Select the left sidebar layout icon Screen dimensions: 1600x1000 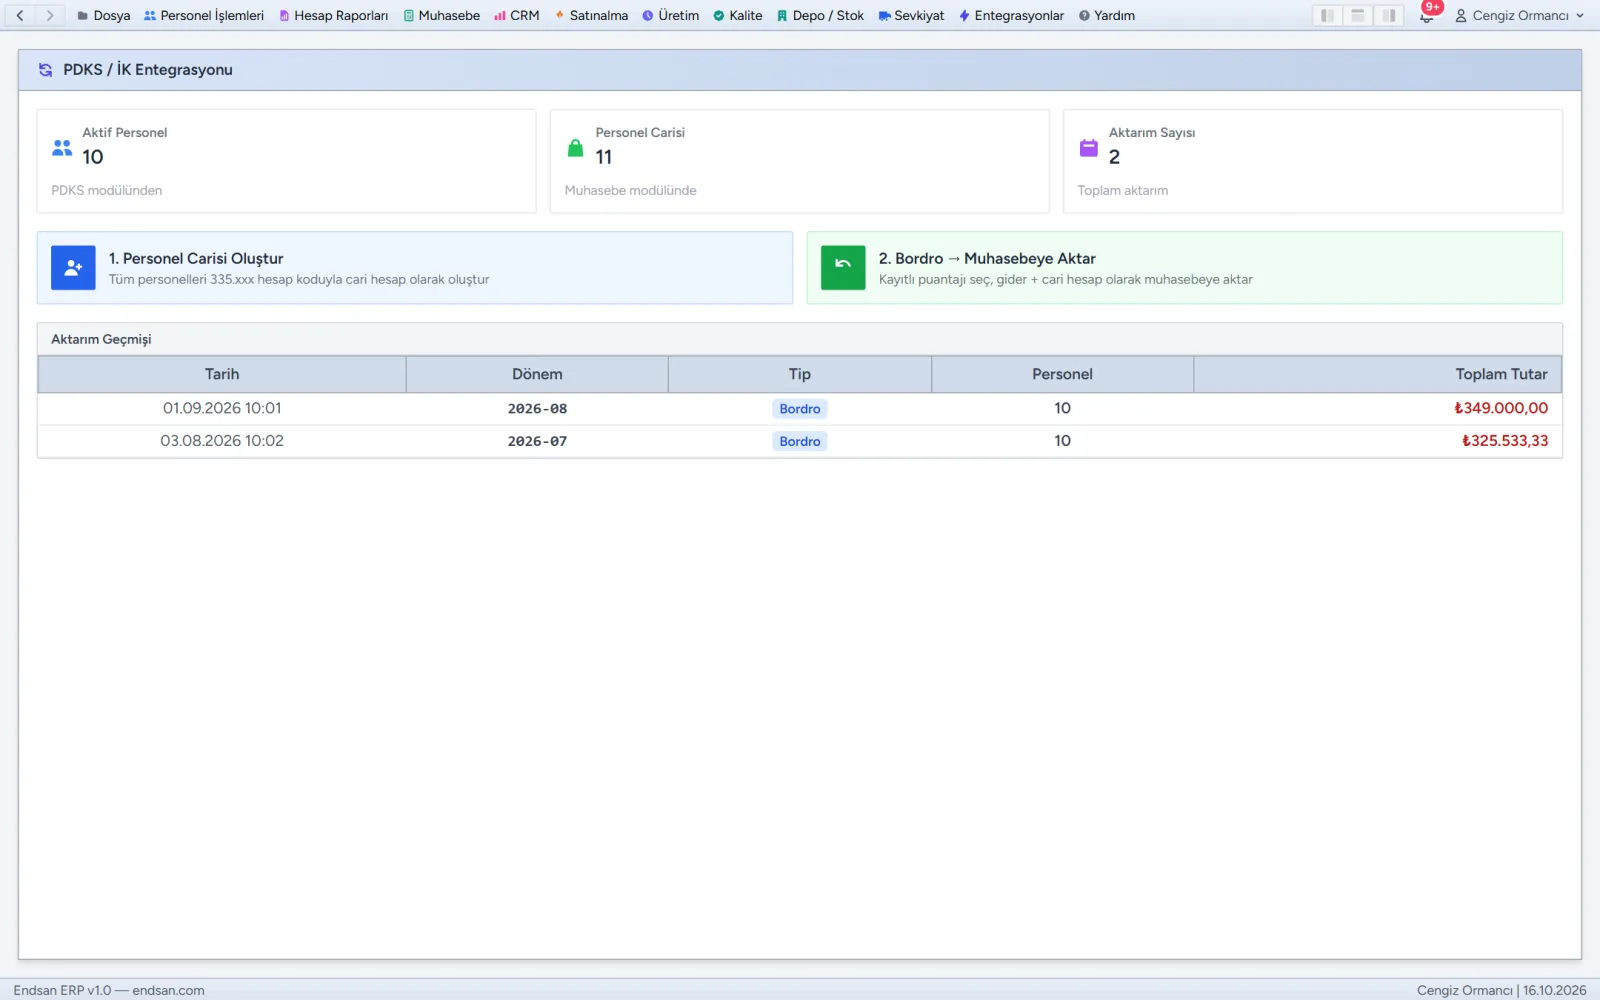1327,15
